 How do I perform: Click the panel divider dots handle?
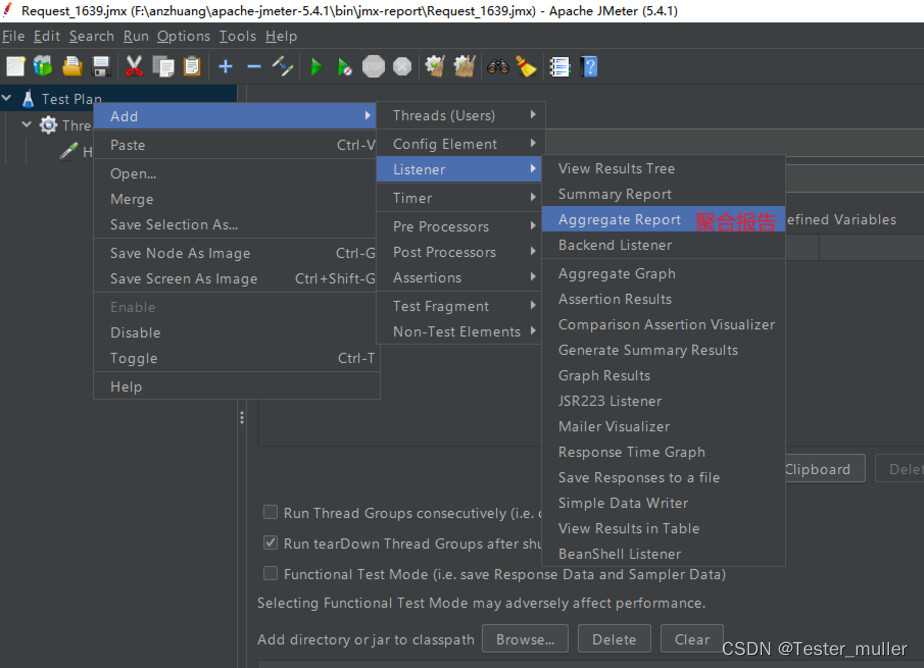click(x=242, y=418)
